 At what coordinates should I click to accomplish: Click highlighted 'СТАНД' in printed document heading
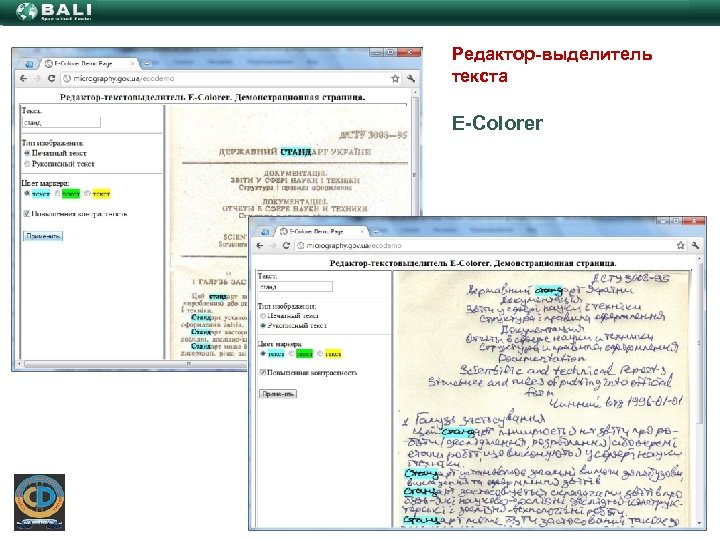pos(296,152)
